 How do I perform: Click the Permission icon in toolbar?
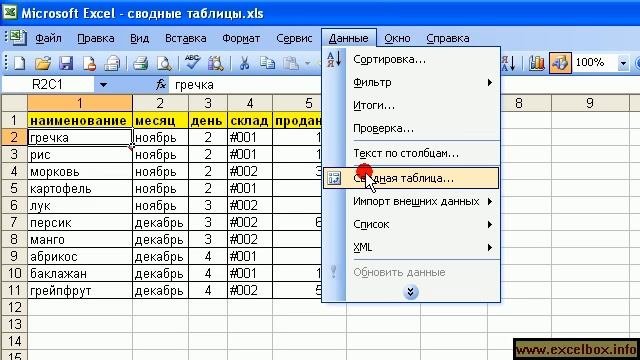click(x=89, y=63)
